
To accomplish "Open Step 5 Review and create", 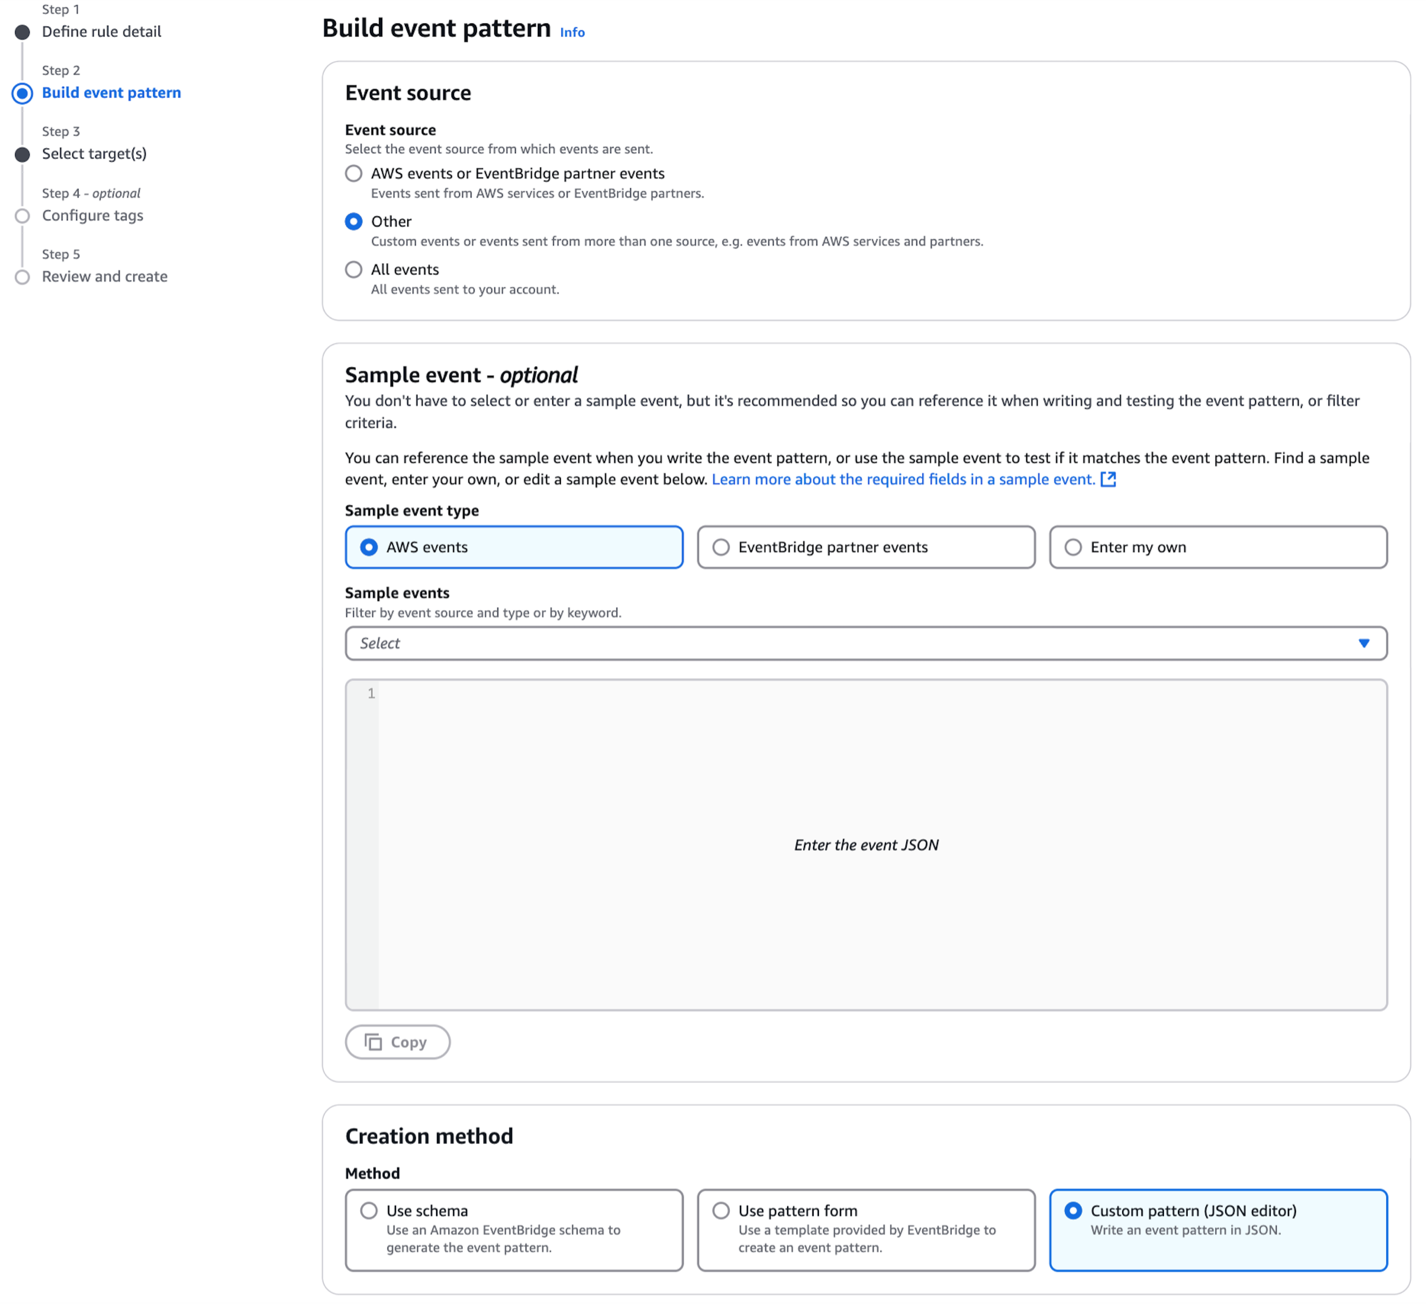I will 104,276.
